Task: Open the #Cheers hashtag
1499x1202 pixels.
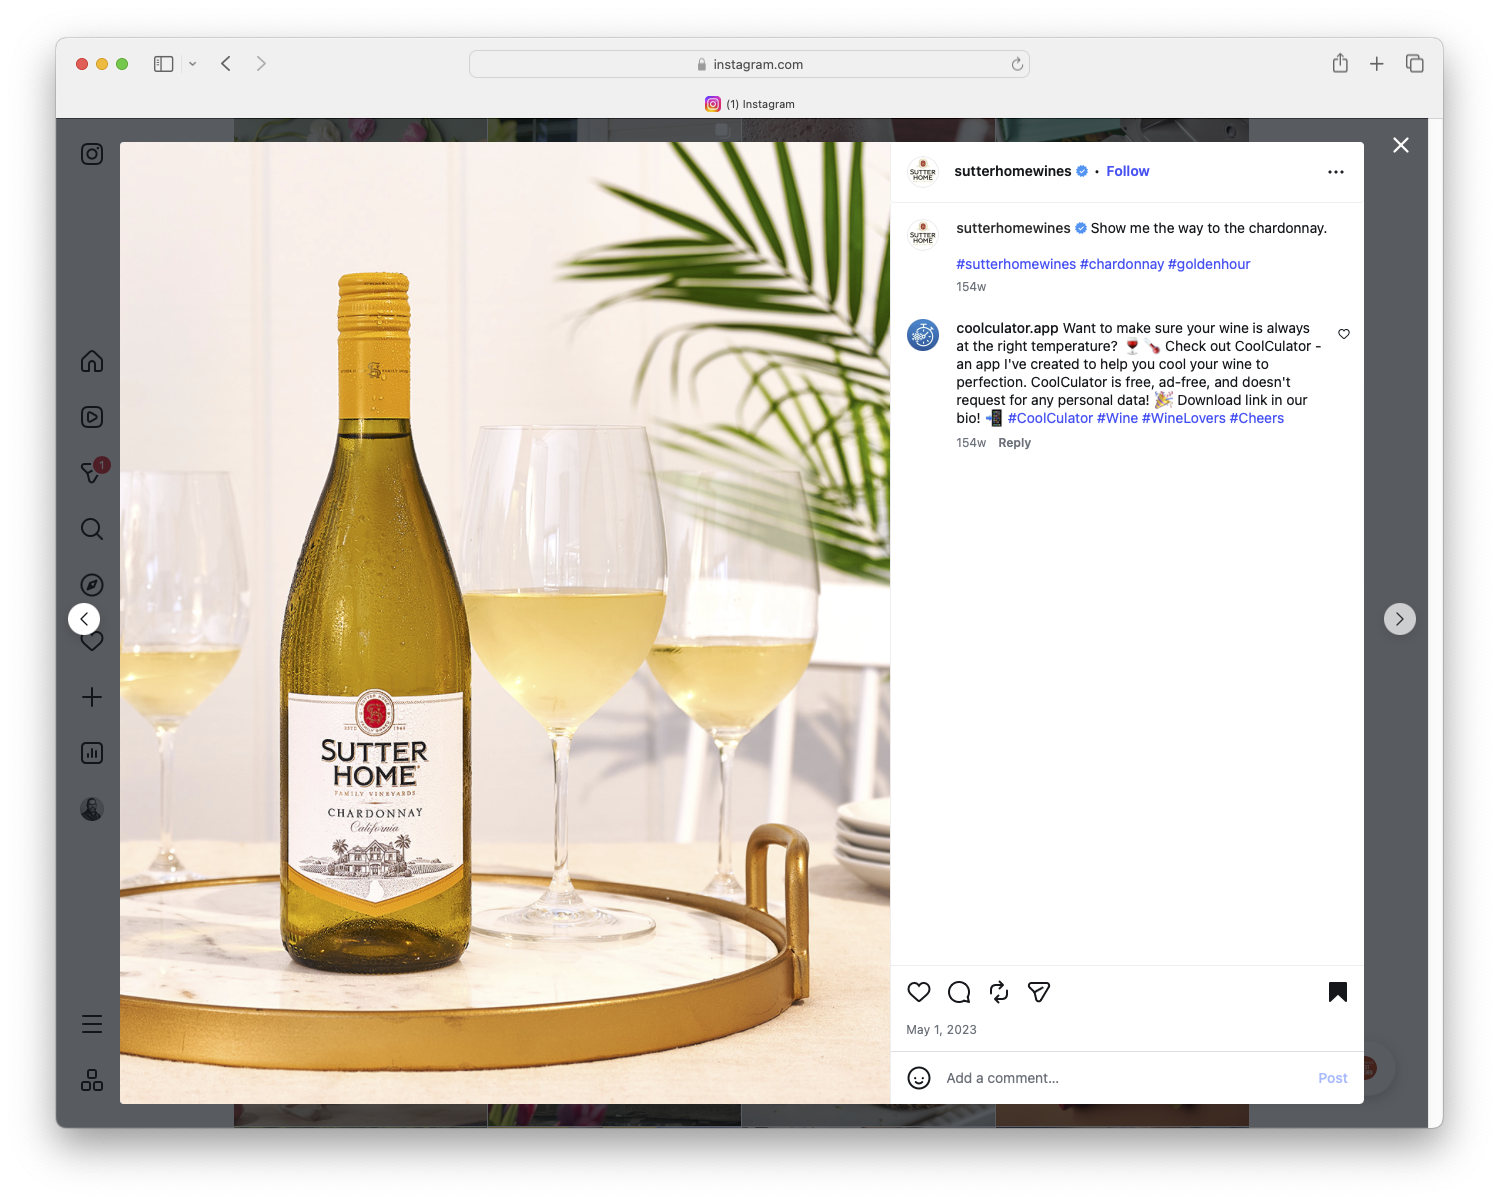Action: (1256, 418)
